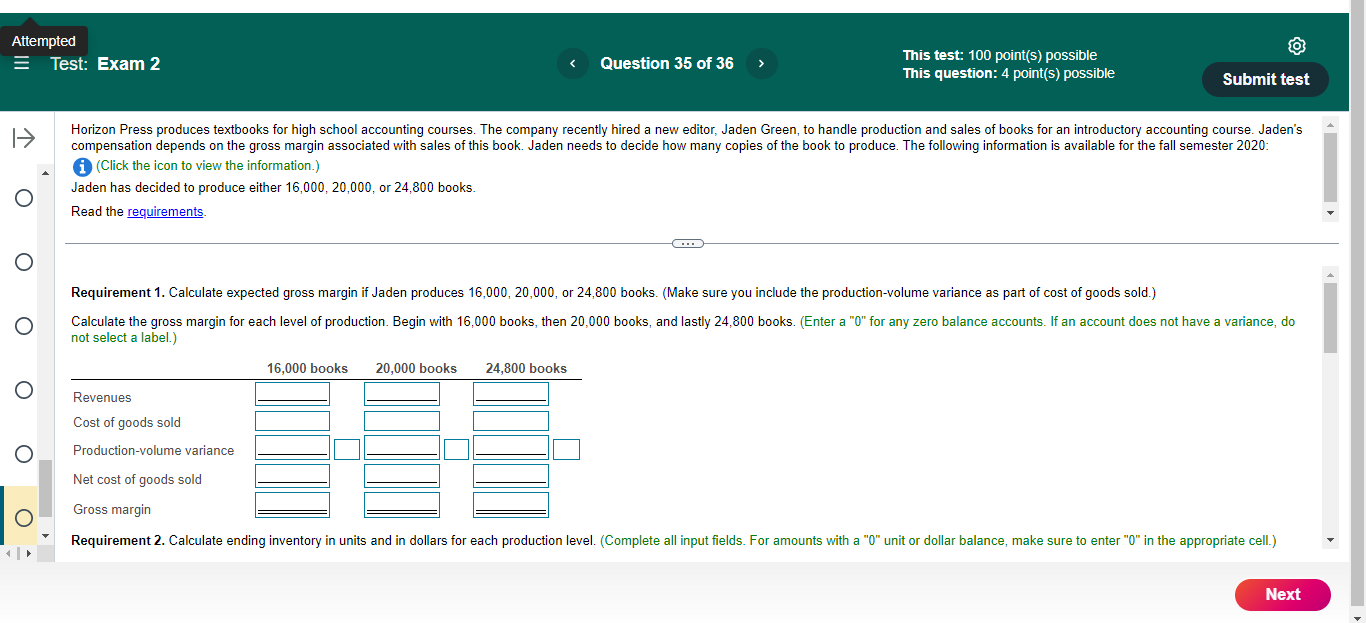Open the variance label dropdown for 20,000 books
This screenshot has width=1366, height=623.
pos(456,448)
